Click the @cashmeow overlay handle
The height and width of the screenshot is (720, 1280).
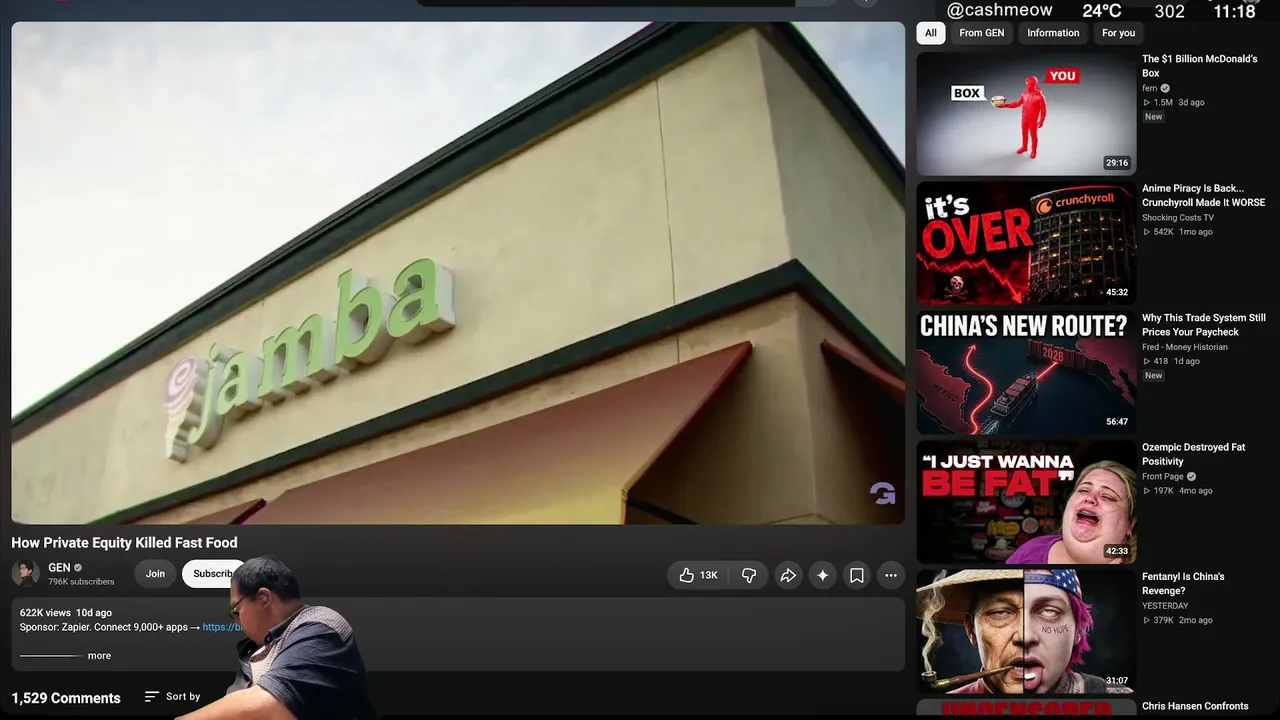999,10
